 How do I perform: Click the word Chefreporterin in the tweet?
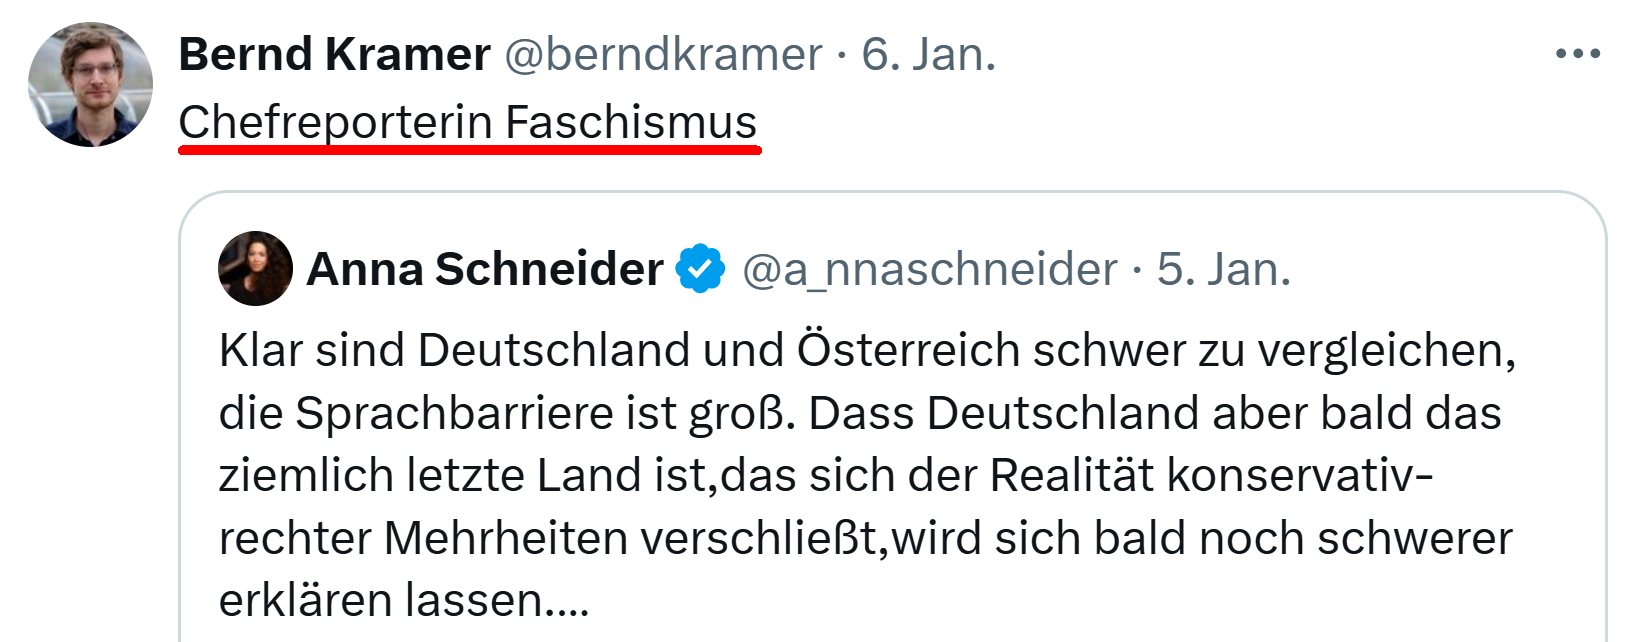[335, 123]
